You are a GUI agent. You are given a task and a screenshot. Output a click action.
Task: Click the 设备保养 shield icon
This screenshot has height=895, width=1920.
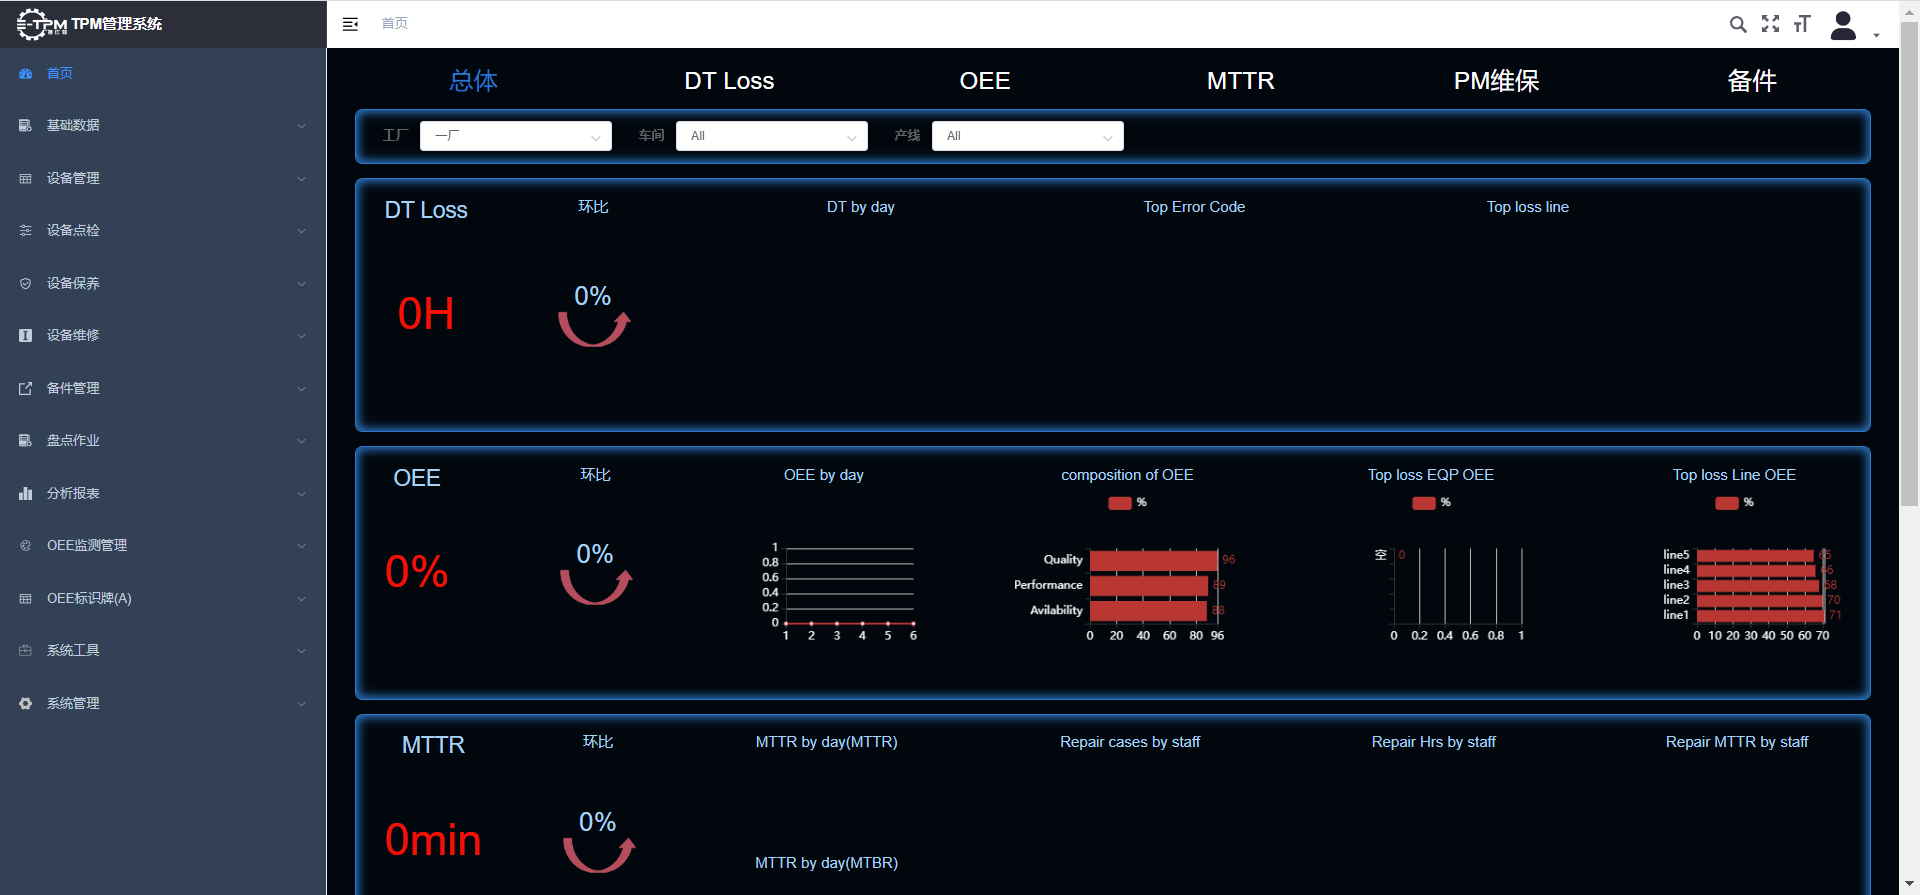tap(26, 283)
